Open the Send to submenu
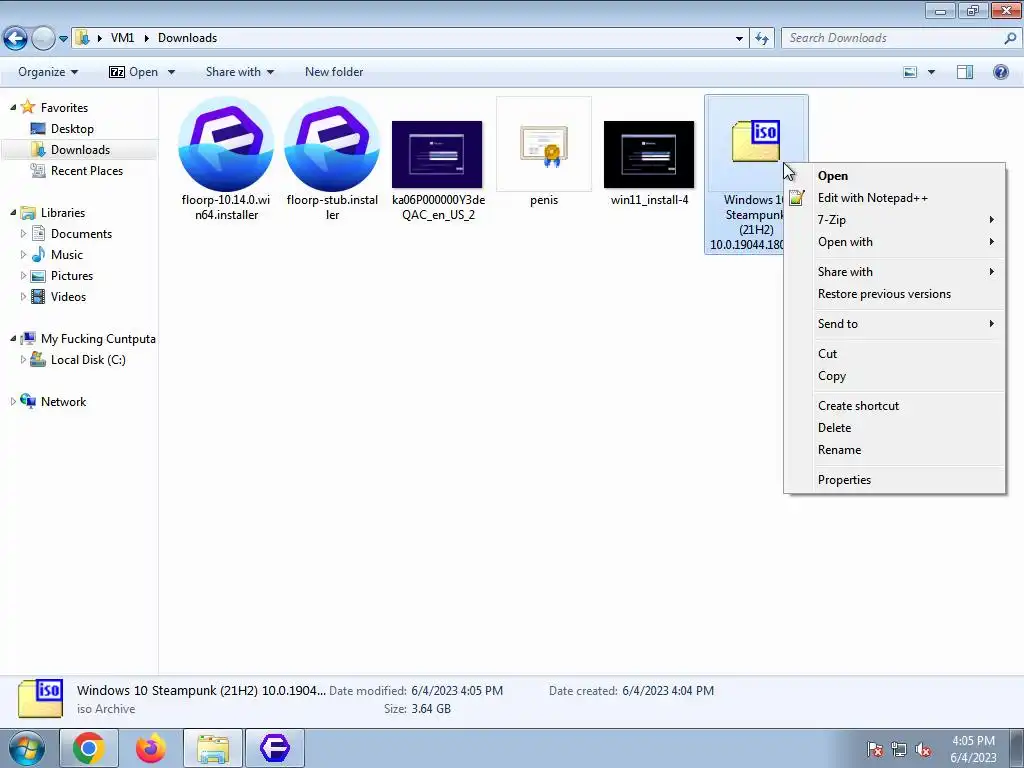Viewport: 1024px width, 768px height. click(x=895, y=324)
